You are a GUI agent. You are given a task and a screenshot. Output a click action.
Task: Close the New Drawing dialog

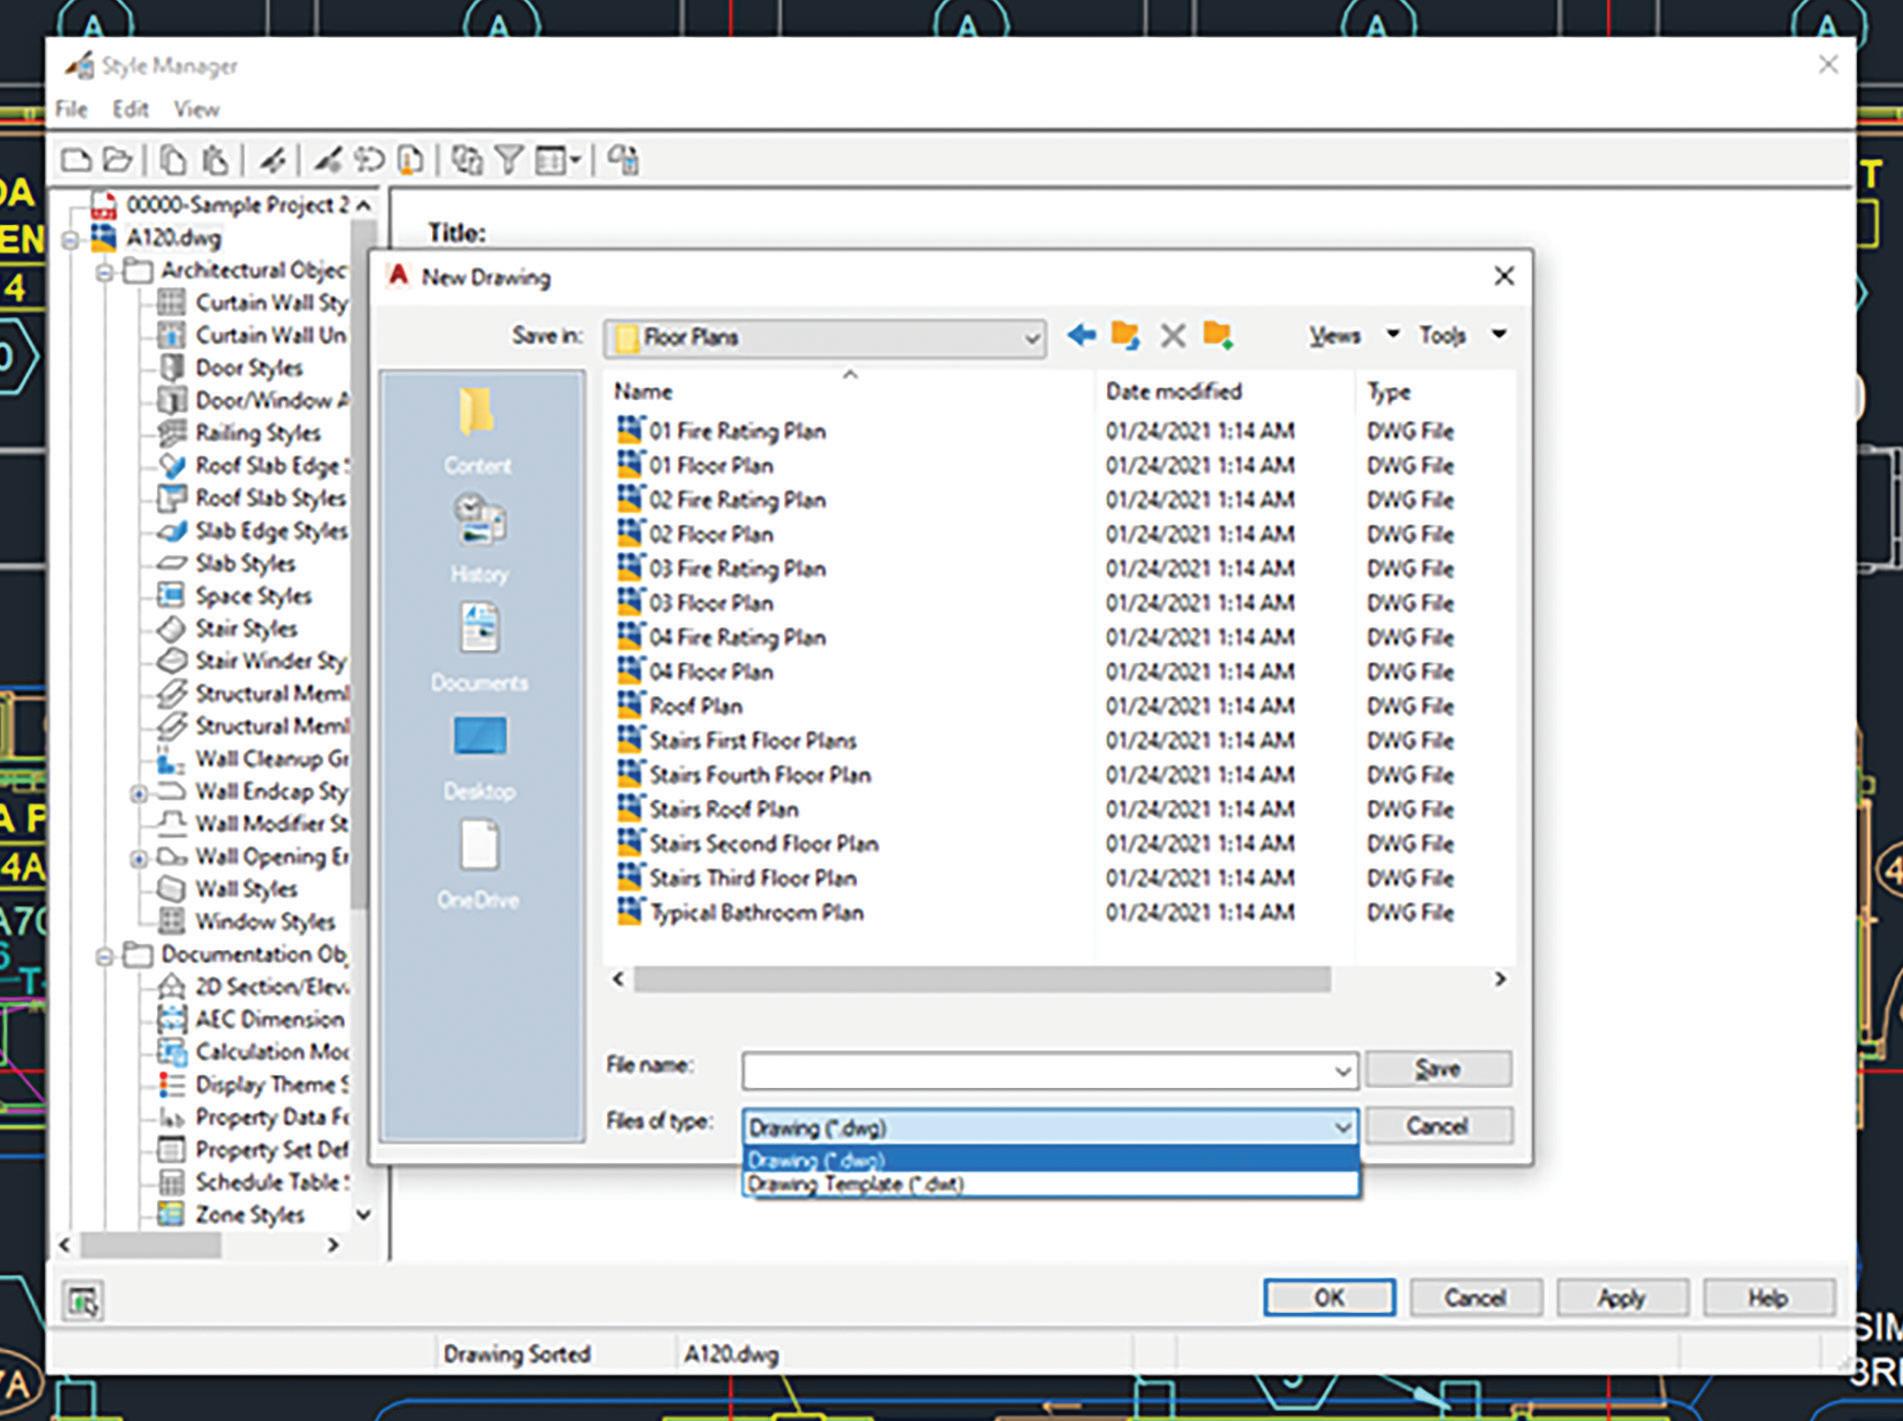tap(1503, 276)
